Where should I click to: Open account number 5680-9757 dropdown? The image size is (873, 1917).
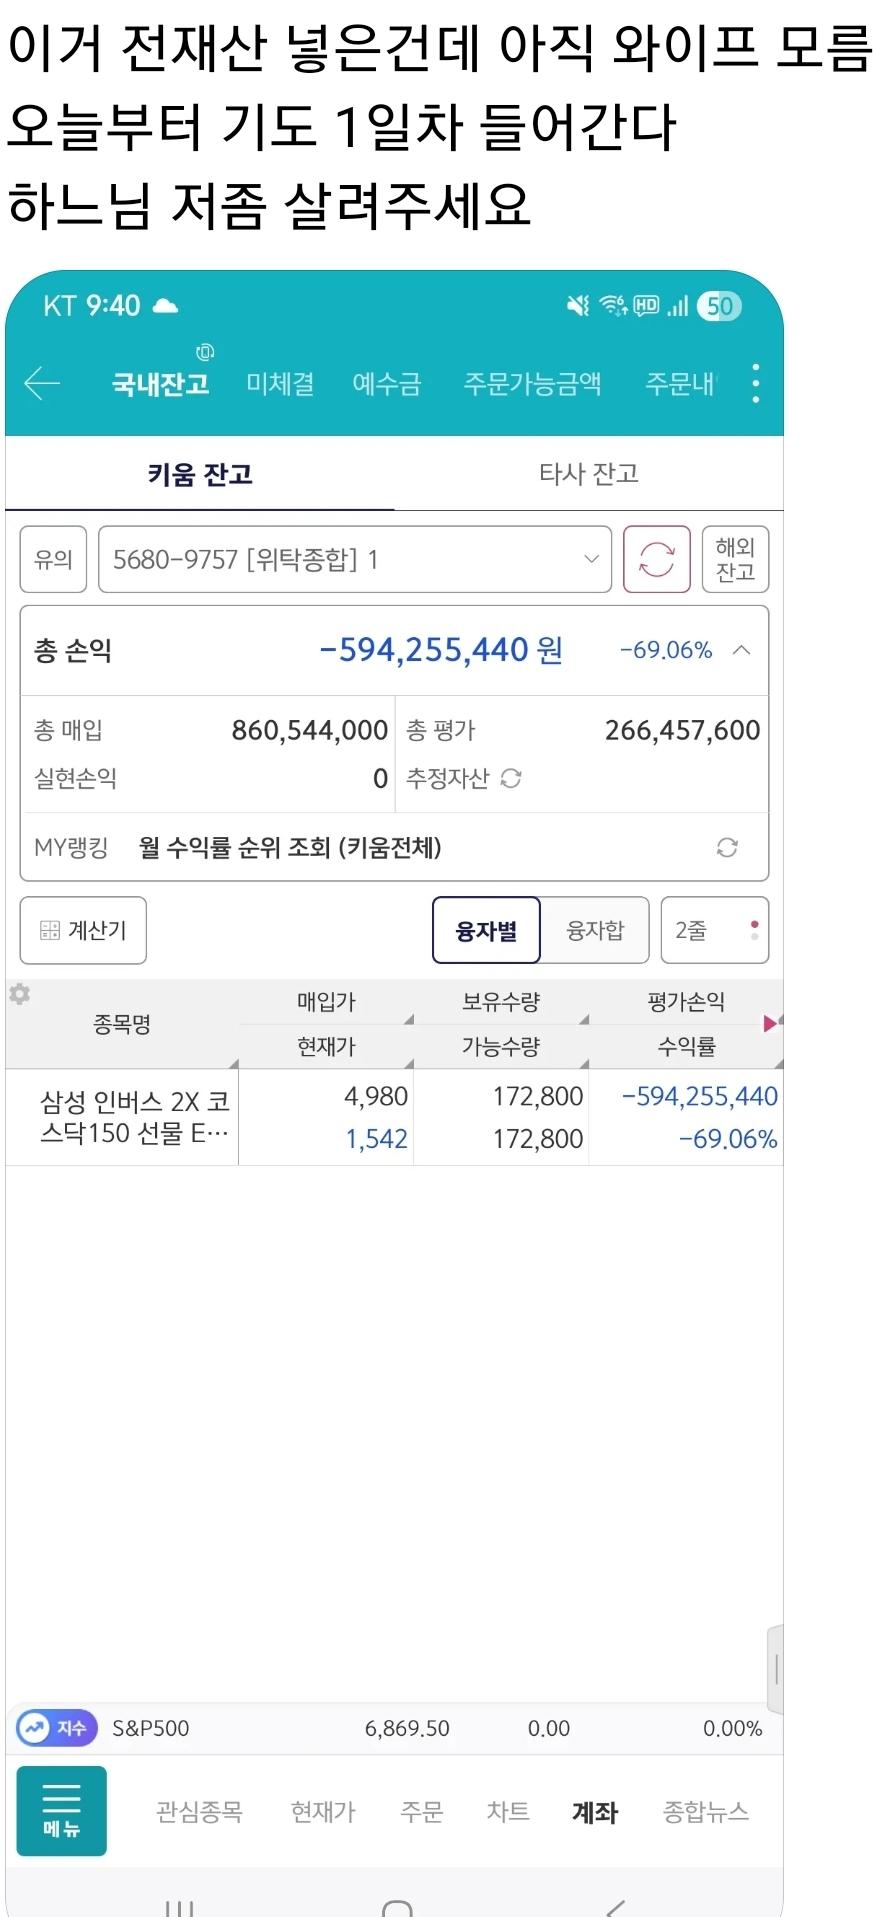(x=355, y=559)
